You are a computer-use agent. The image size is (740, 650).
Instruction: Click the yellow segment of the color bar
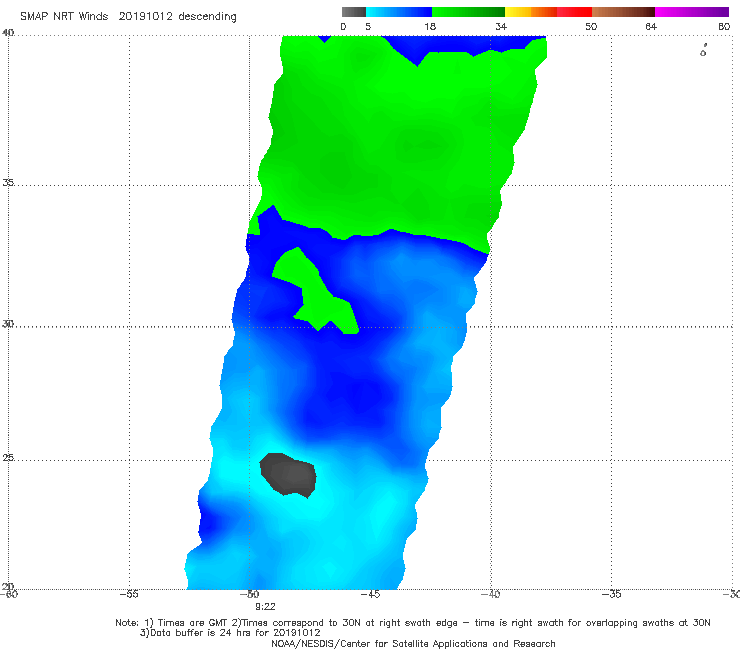pyautogui.click(x=518, y=12)
